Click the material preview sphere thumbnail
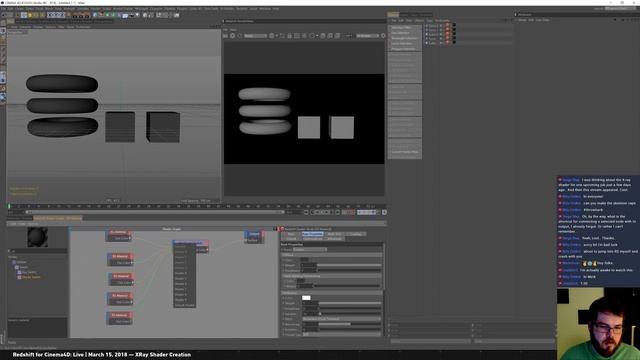Image resolution: width=640 pixels, height=360 pixels. 38,237
